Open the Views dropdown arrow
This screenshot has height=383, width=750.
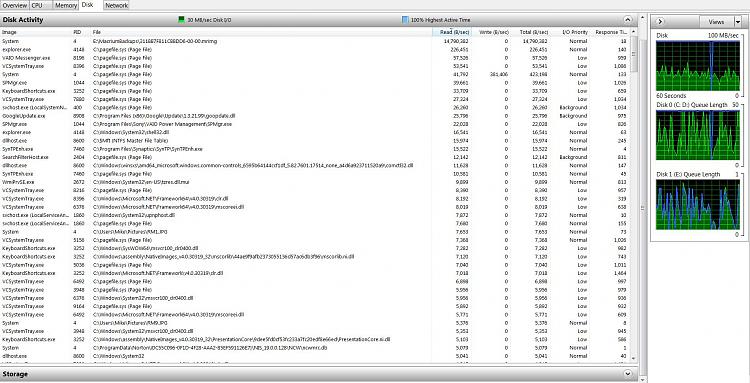pos(737,22)
